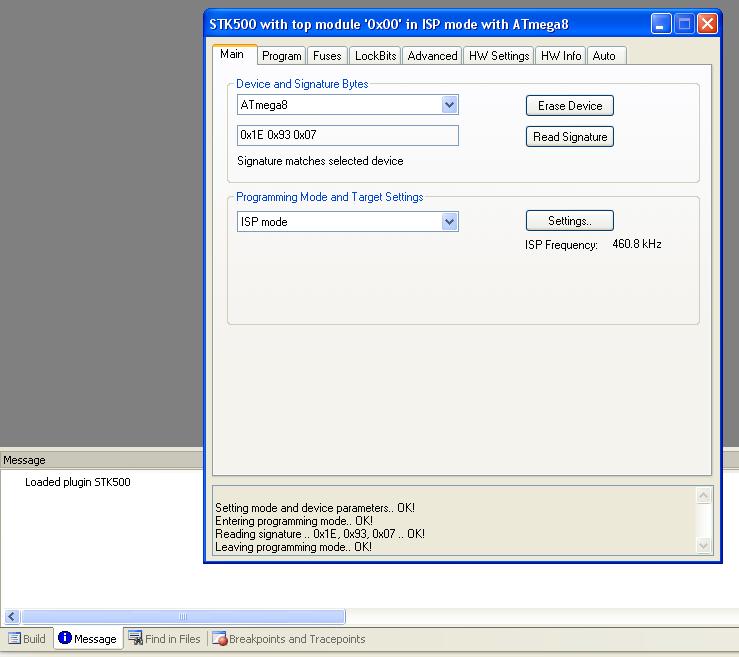The height and width of the screenshot is (657, 739).
Task: Click the Build tab document icon
Action: (x=15, y=639)
